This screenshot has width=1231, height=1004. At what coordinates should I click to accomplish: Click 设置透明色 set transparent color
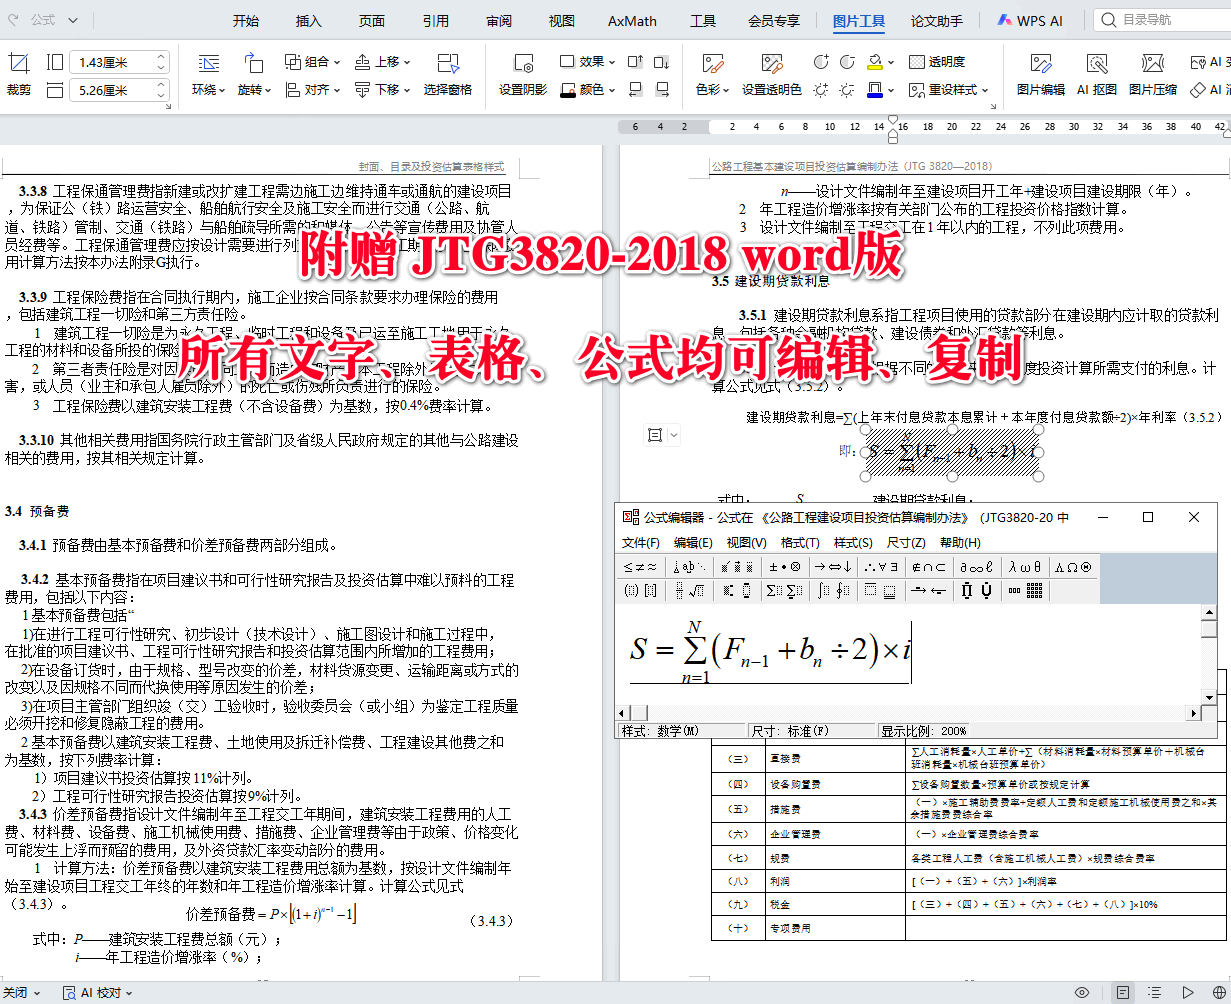point(771,75)
